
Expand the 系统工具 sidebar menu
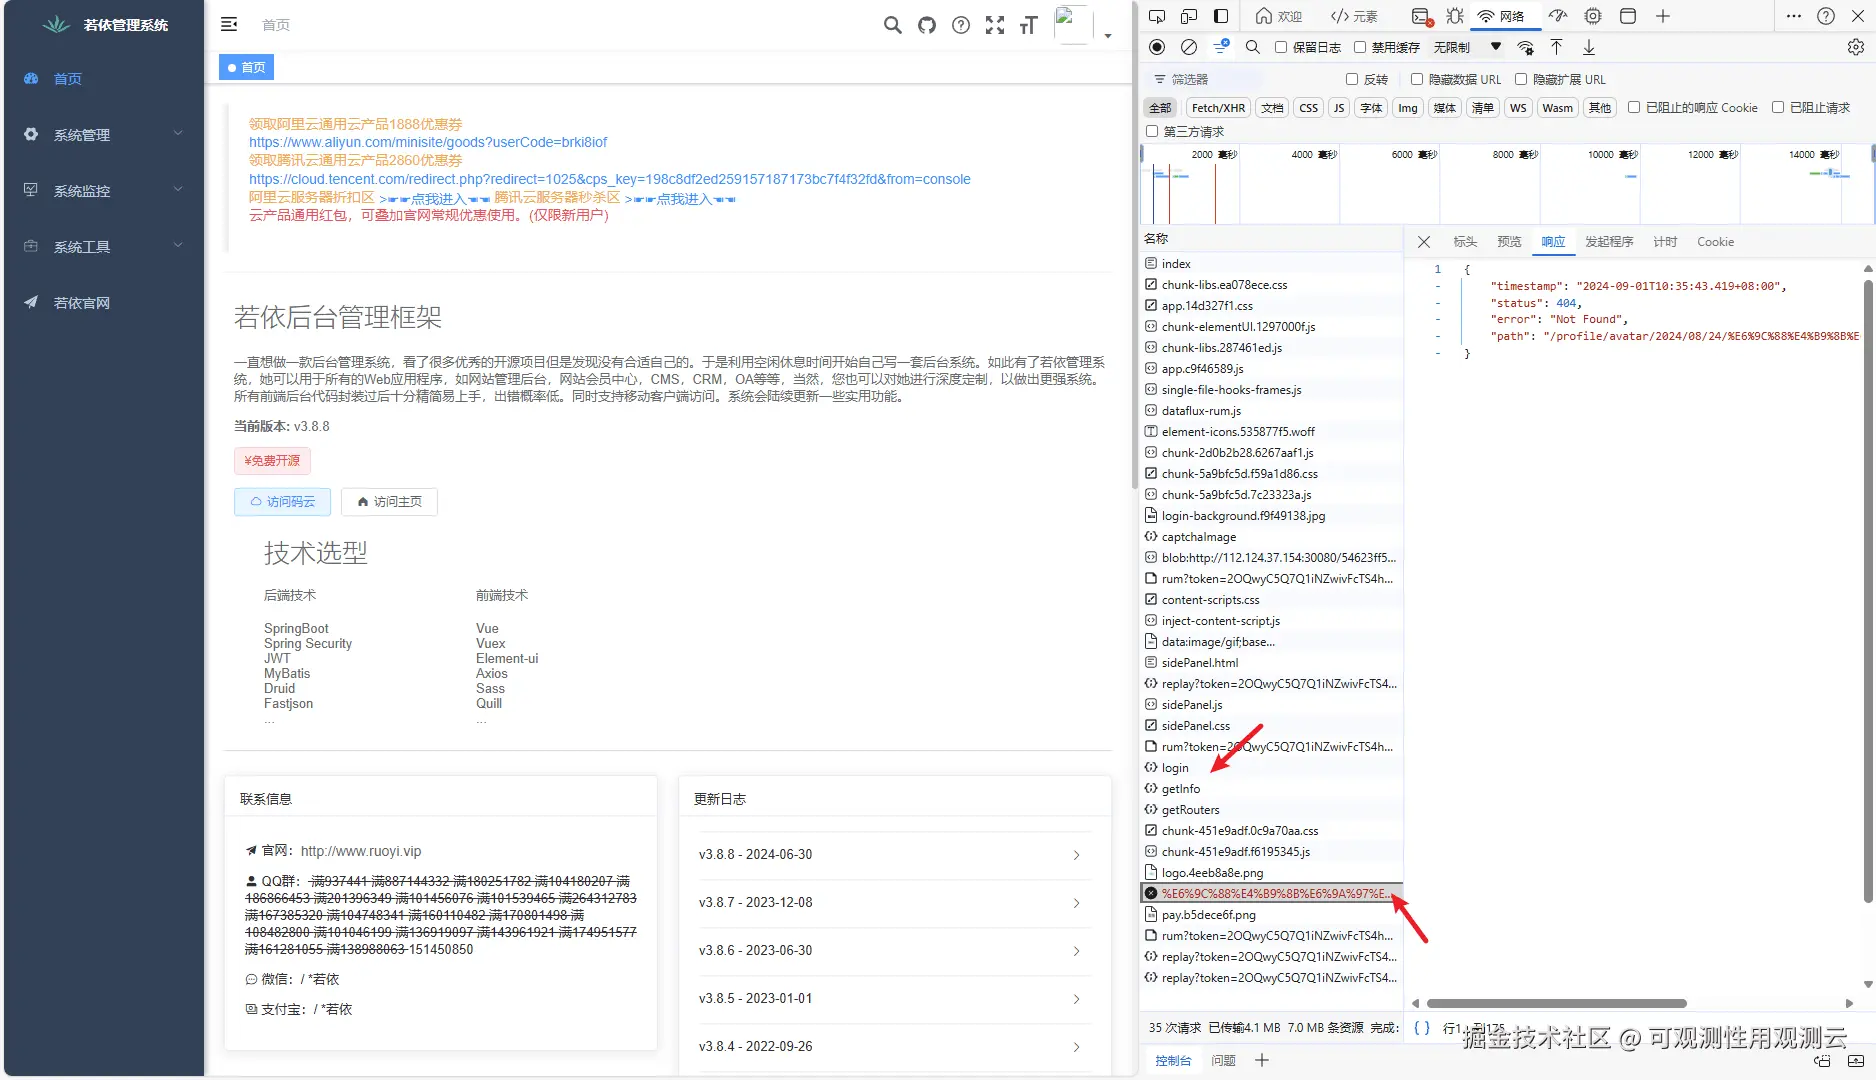pyautogui.click(x=104, y=246)
